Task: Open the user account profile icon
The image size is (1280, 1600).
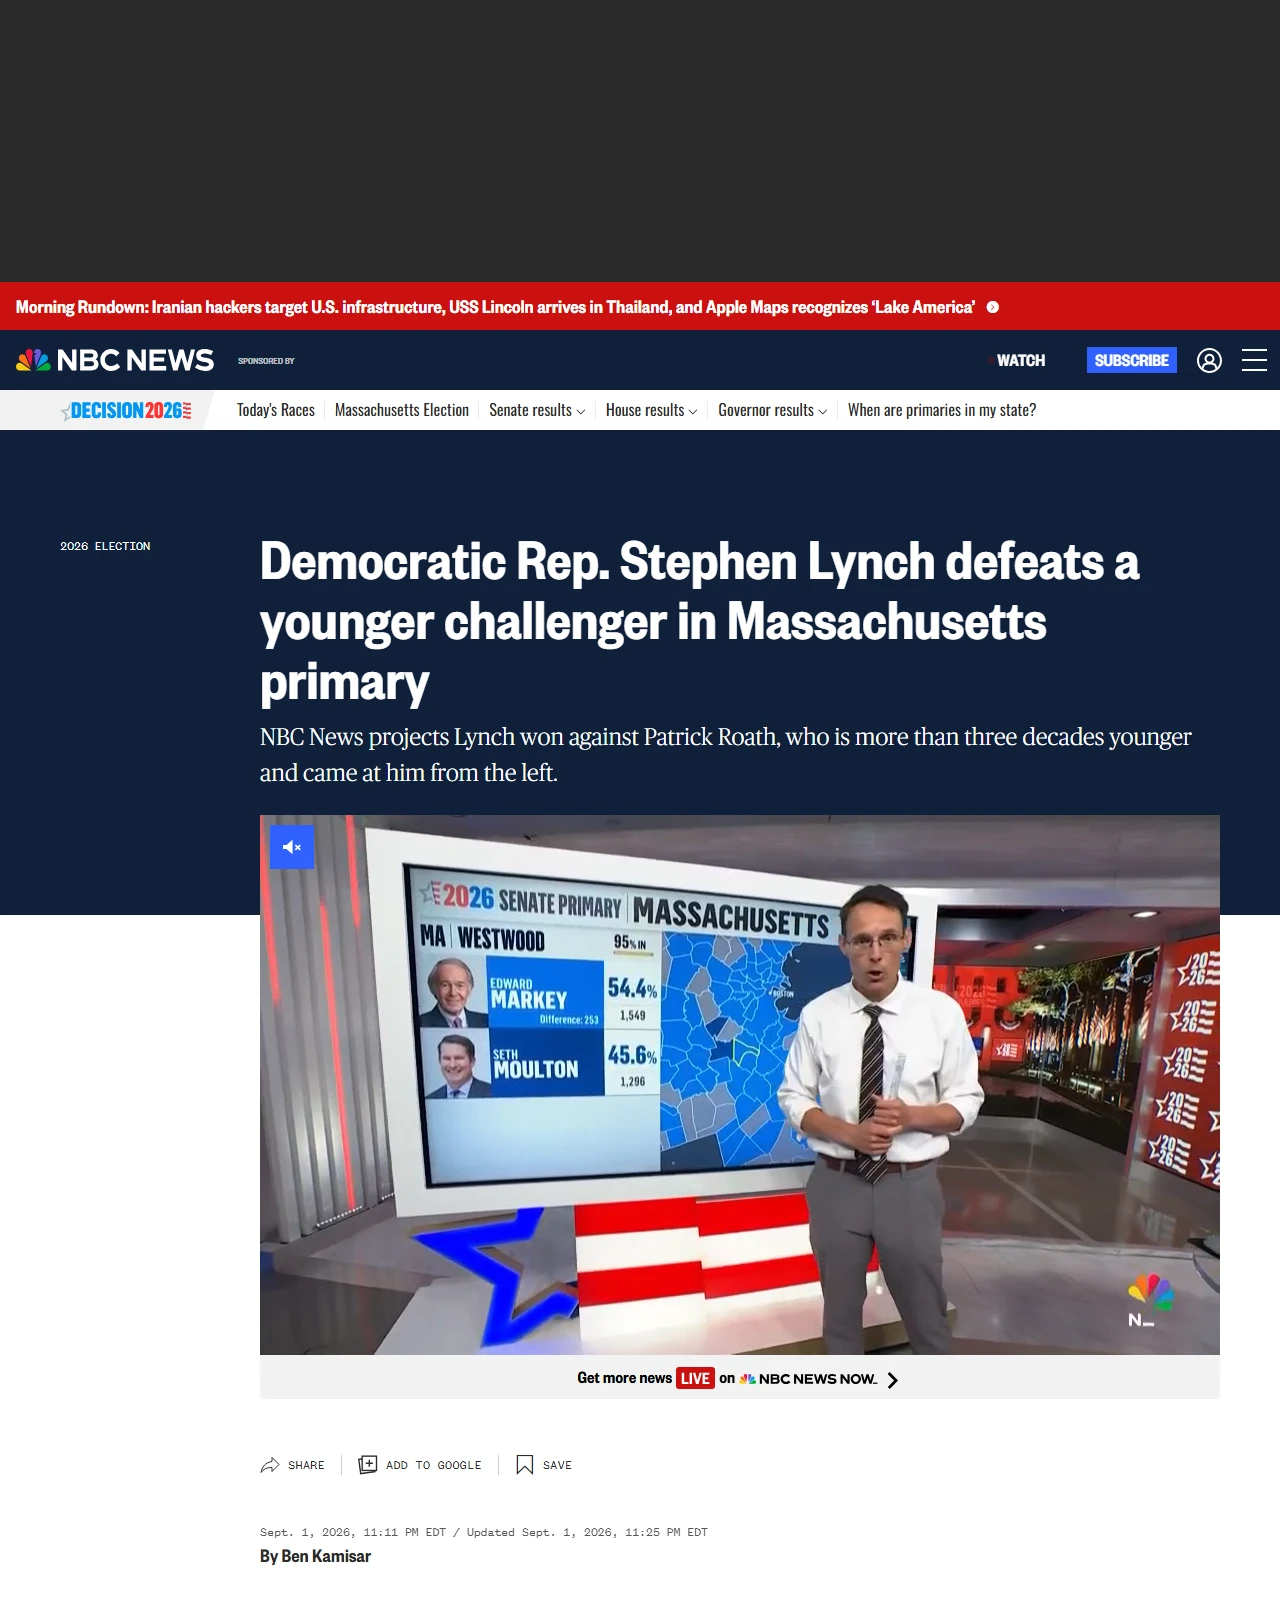Action: [1209, 360]
